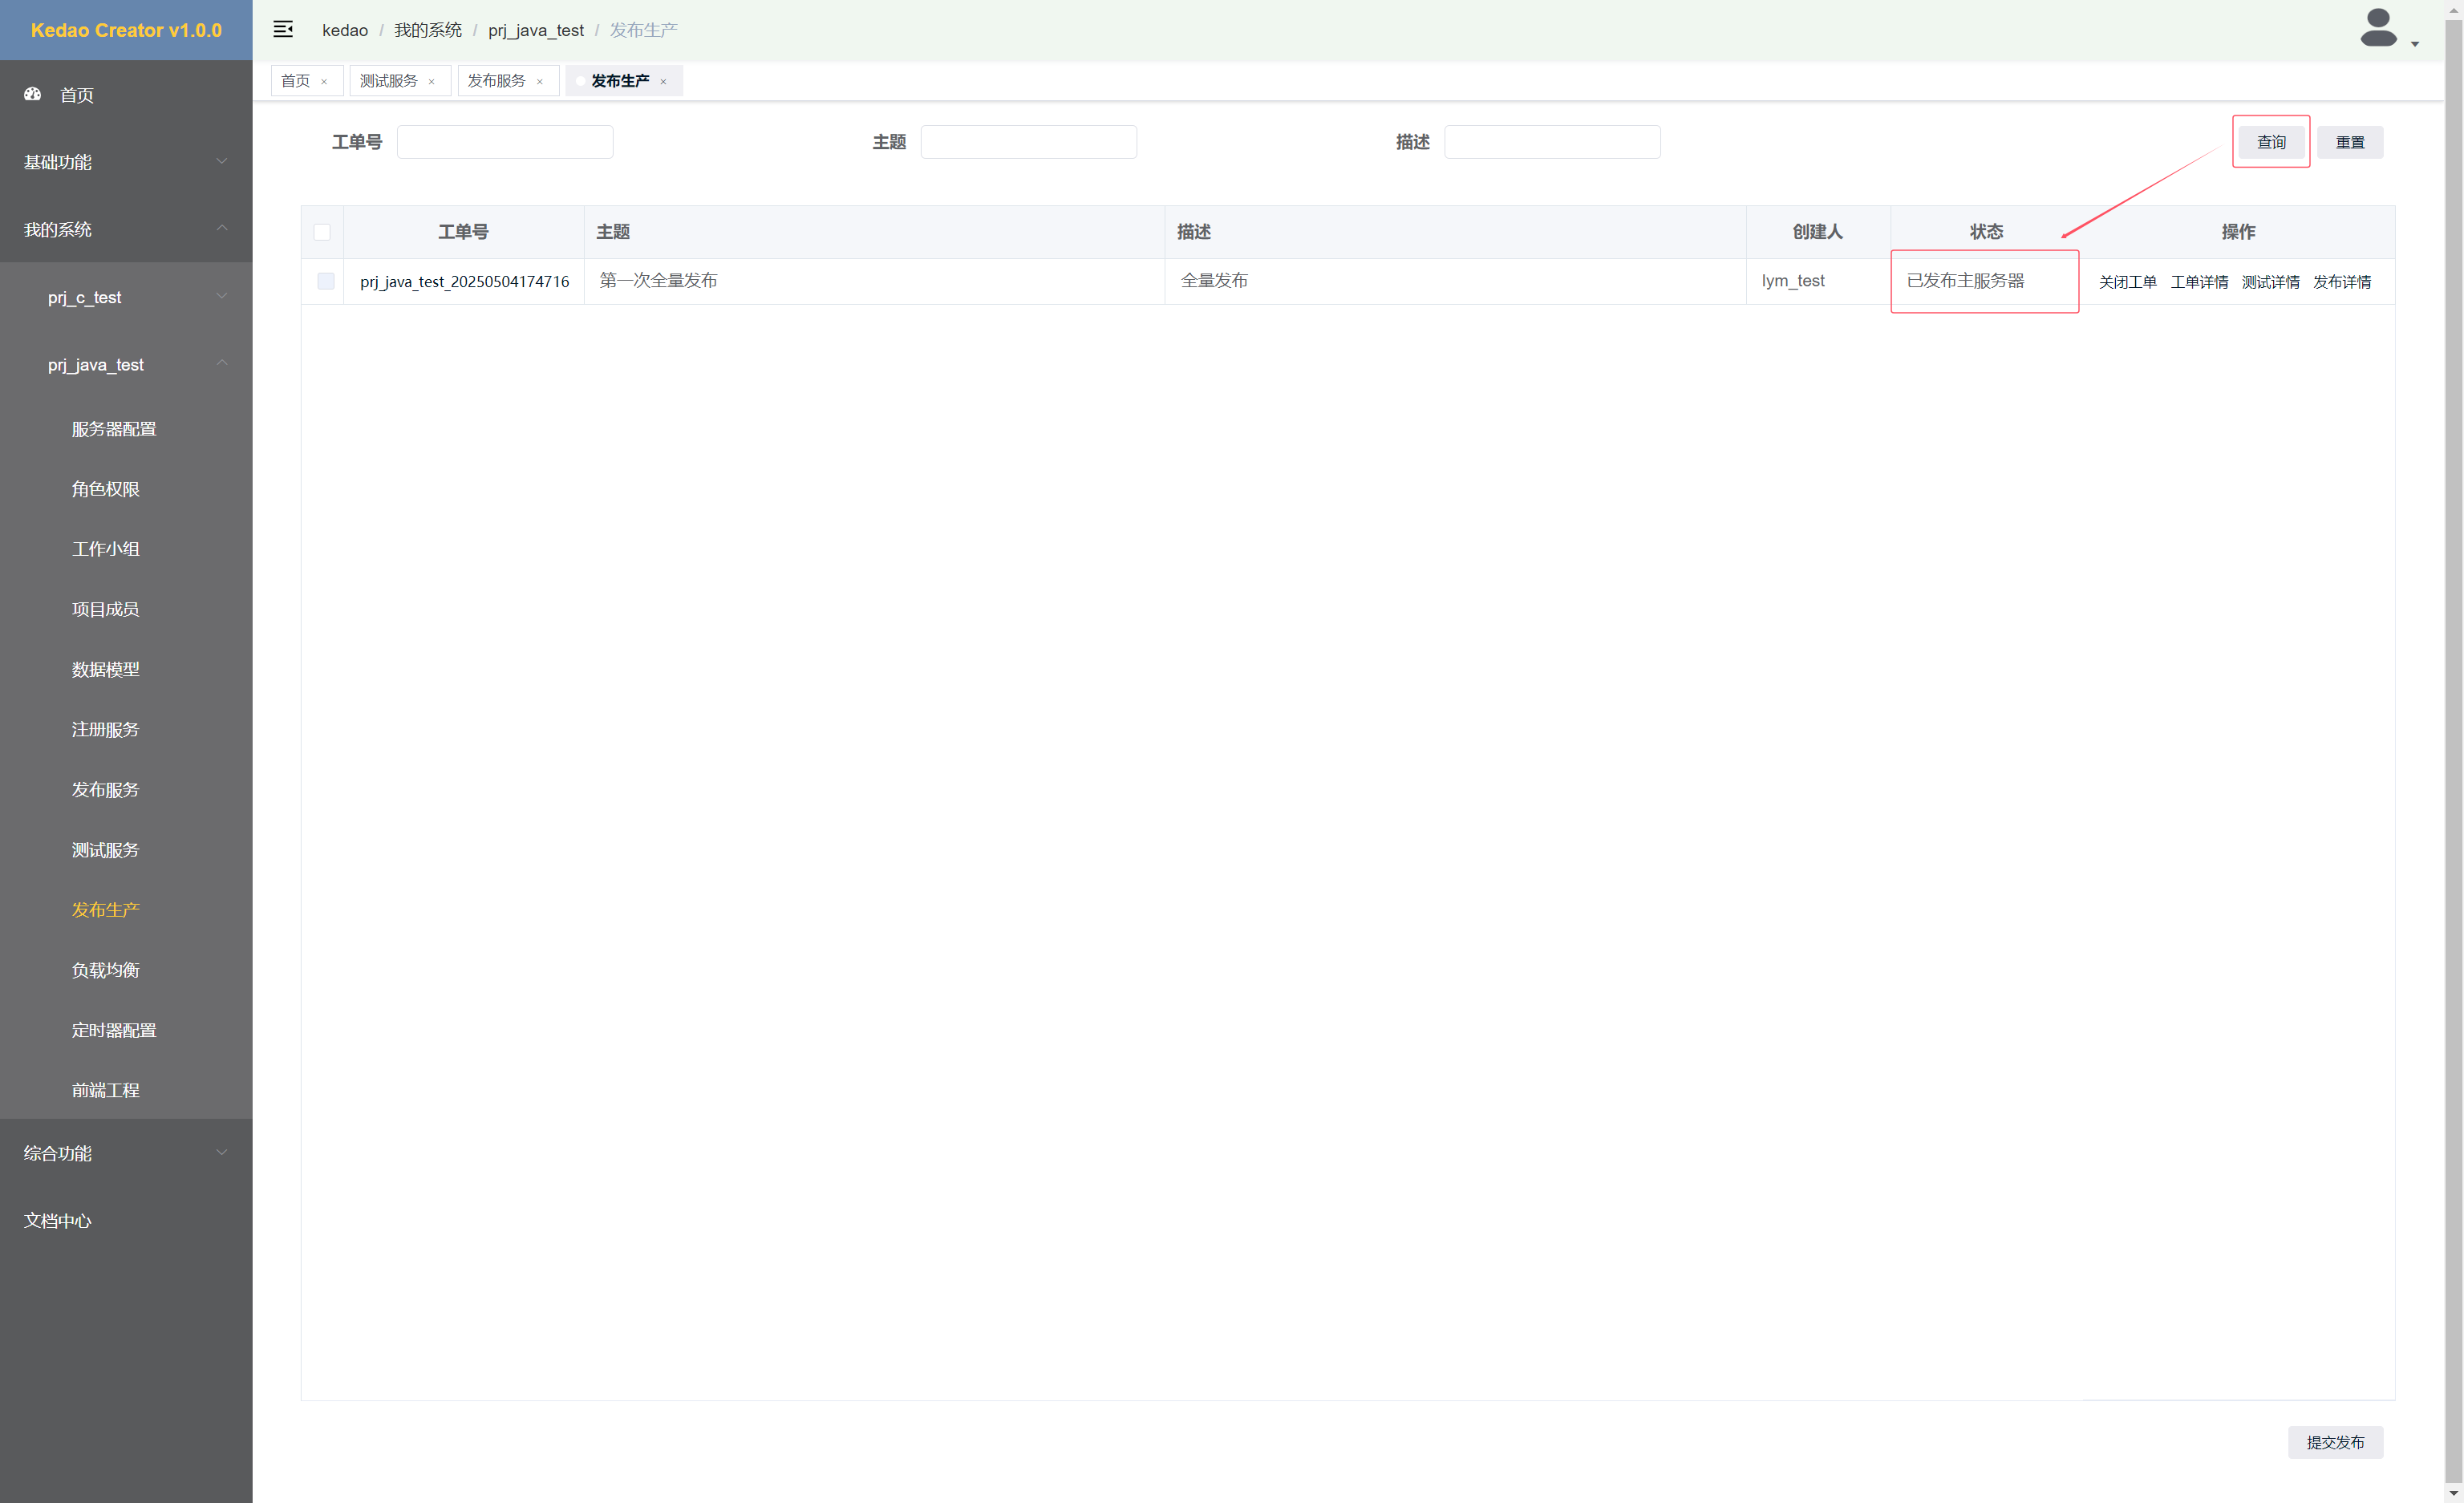Collapse the sidebar with hamburger icon

tap(283, 29)
